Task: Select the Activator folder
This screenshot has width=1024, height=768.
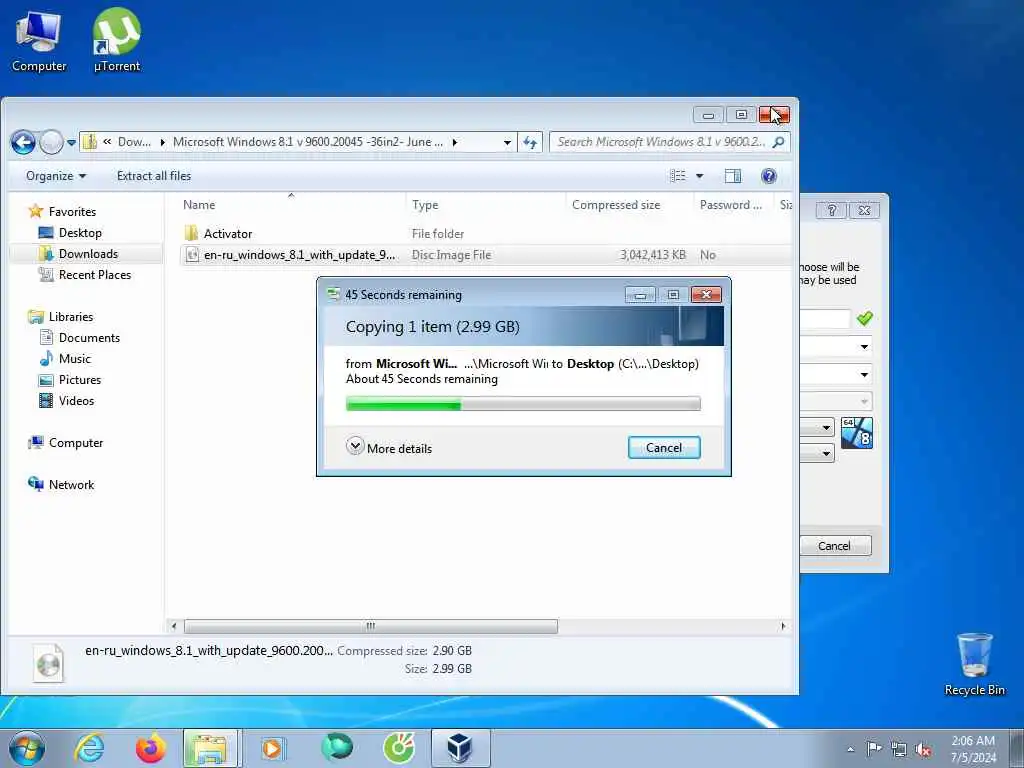Action: (227, 234)
